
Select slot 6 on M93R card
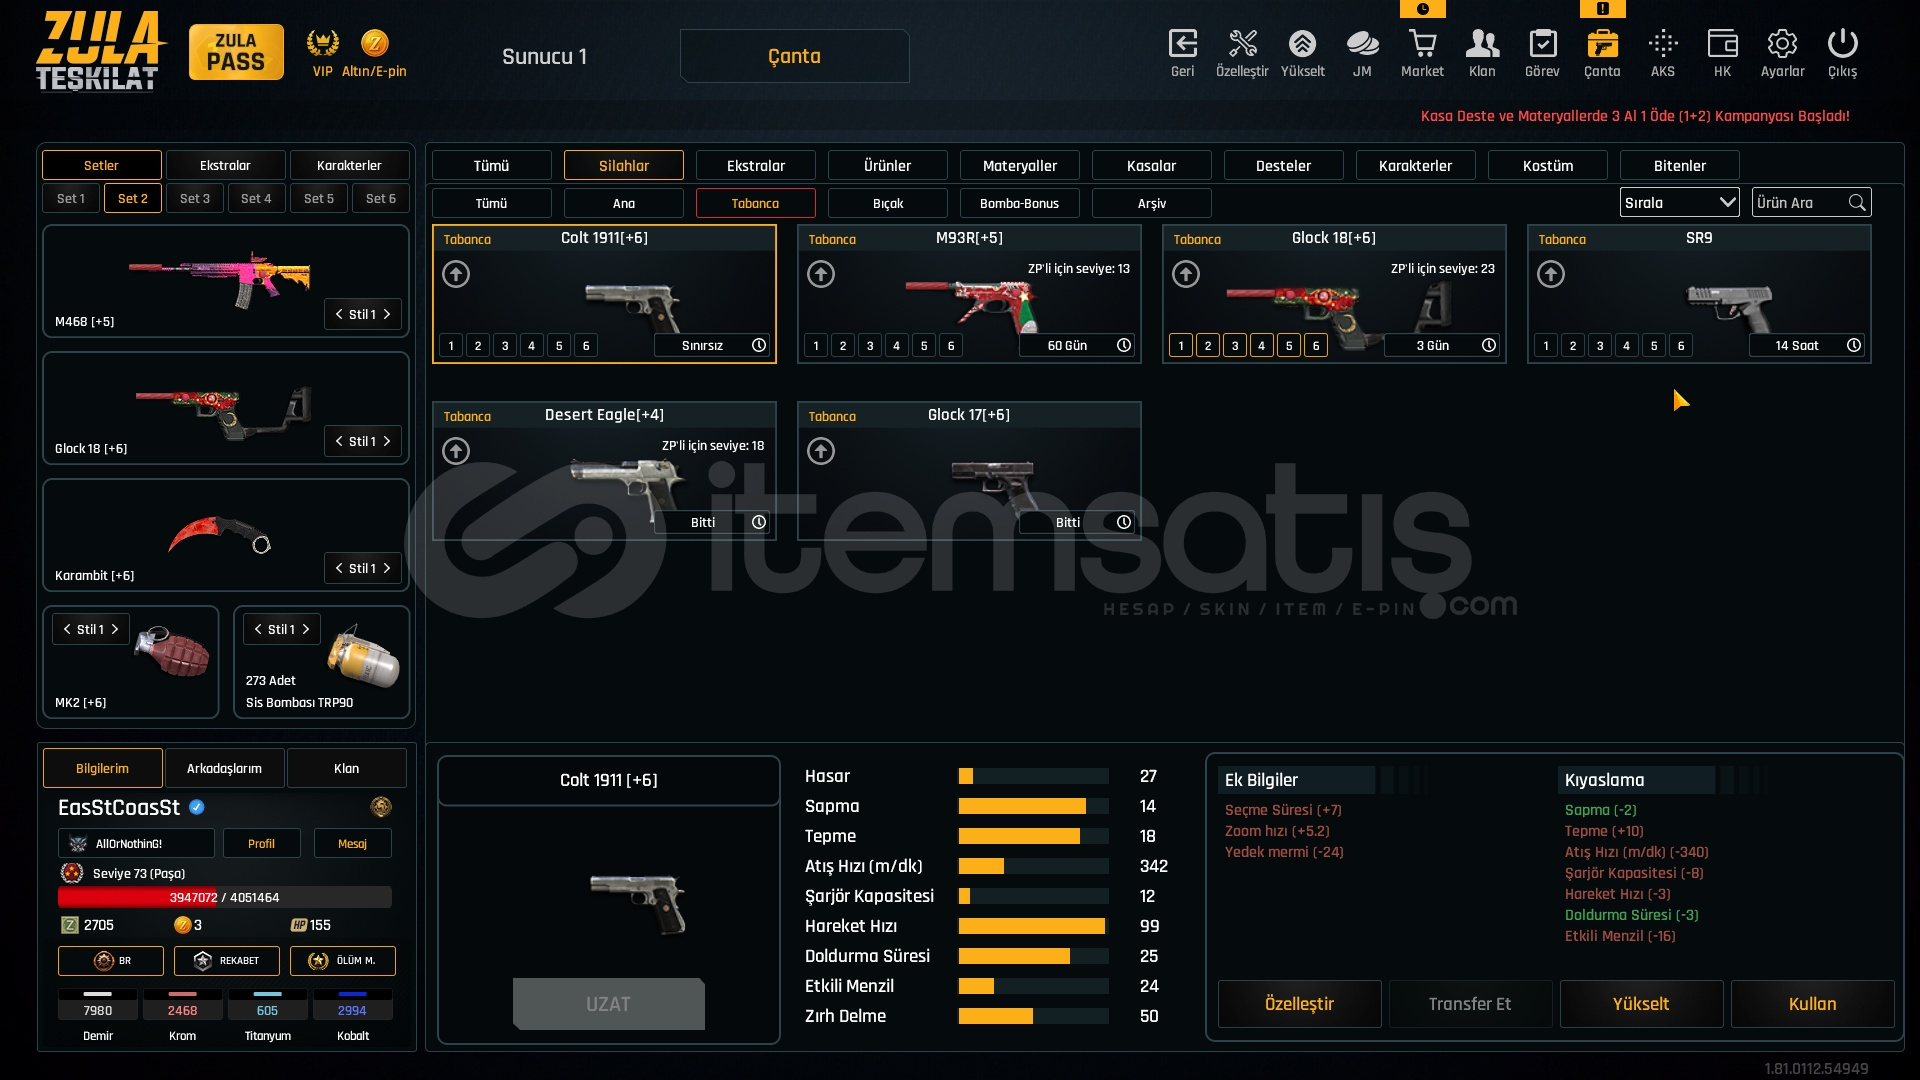click(x=951, y=346)
